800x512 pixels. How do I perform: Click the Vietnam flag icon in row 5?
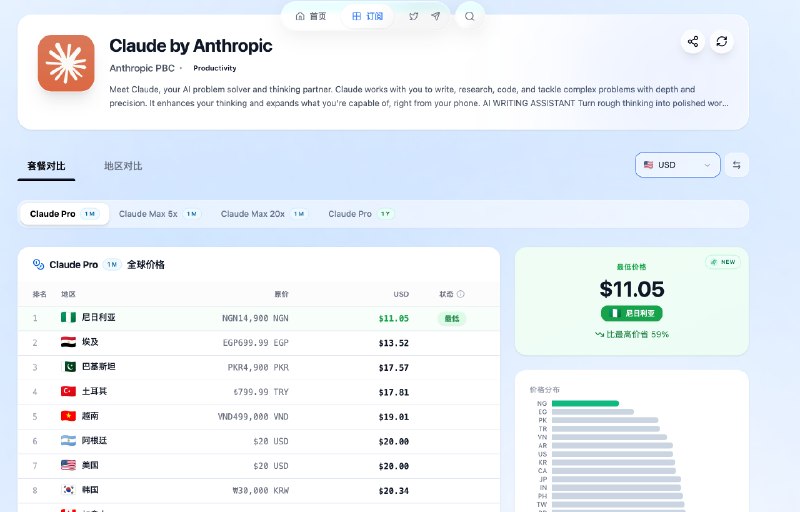click(x=68, y=416)
